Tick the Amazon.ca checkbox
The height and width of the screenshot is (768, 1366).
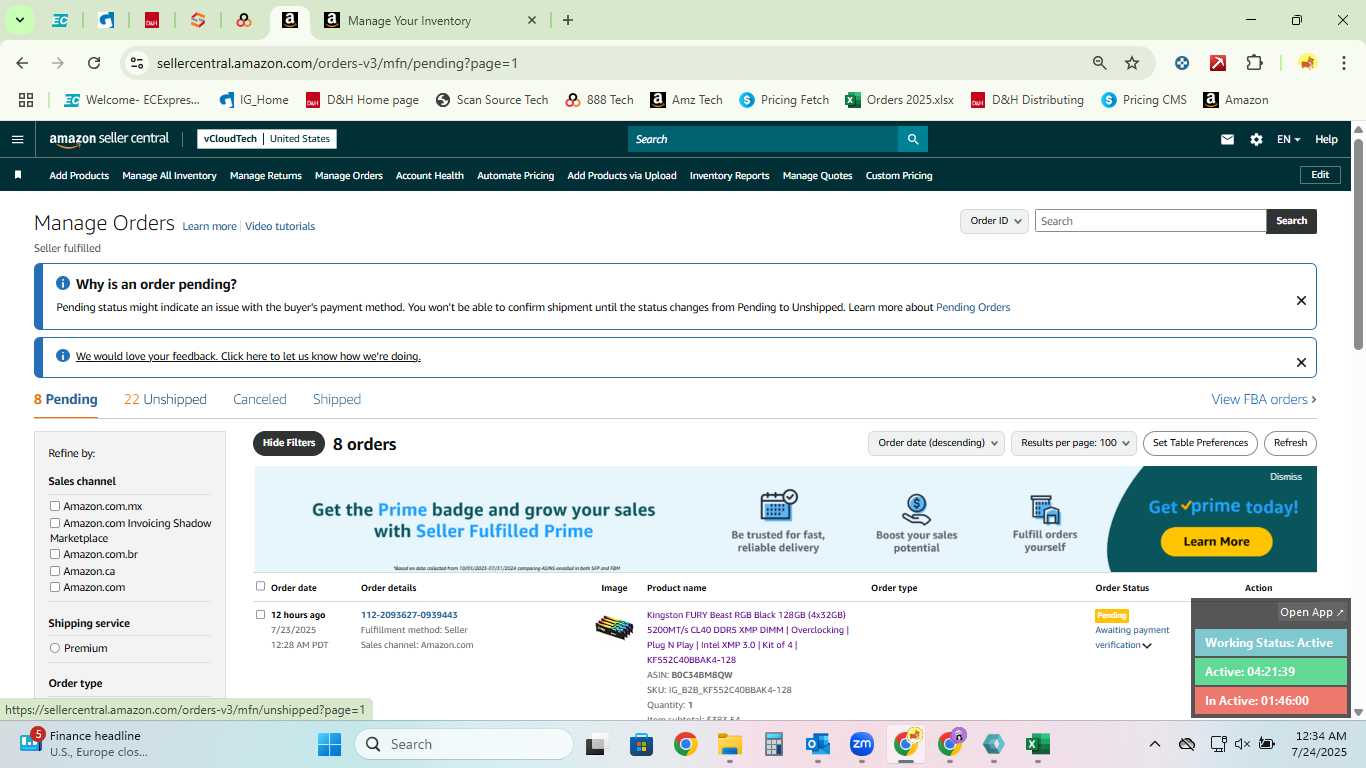tap(55, 571)
